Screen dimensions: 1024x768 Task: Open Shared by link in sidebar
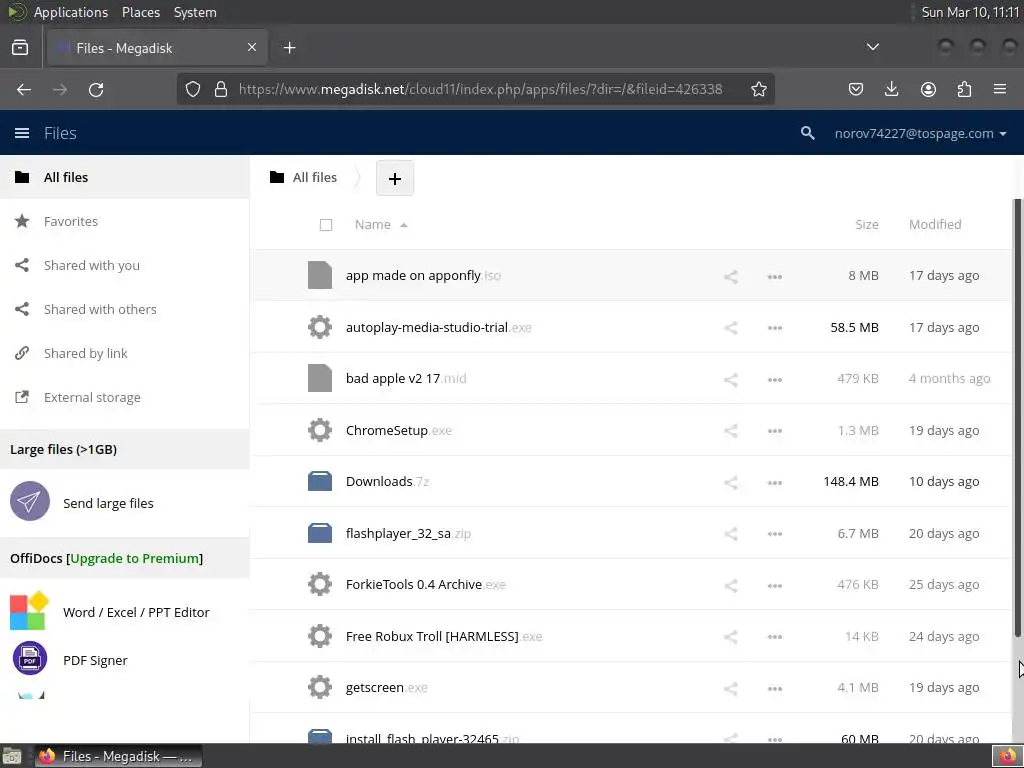124,353
